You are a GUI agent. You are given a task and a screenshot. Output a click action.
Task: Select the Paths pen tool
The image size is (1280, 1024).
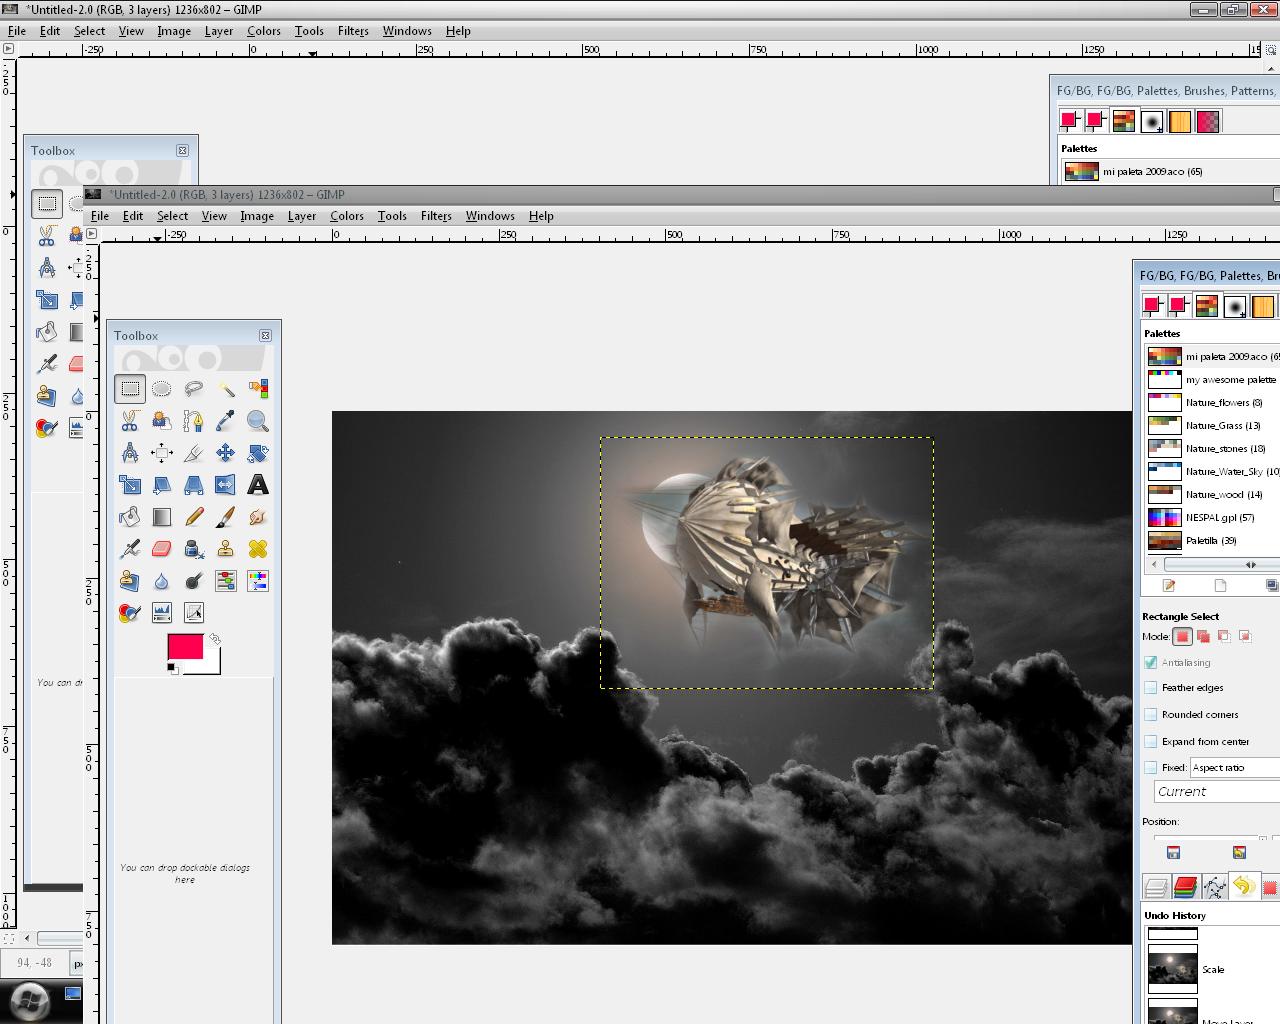pyautogui.click(x=193, y=421)
